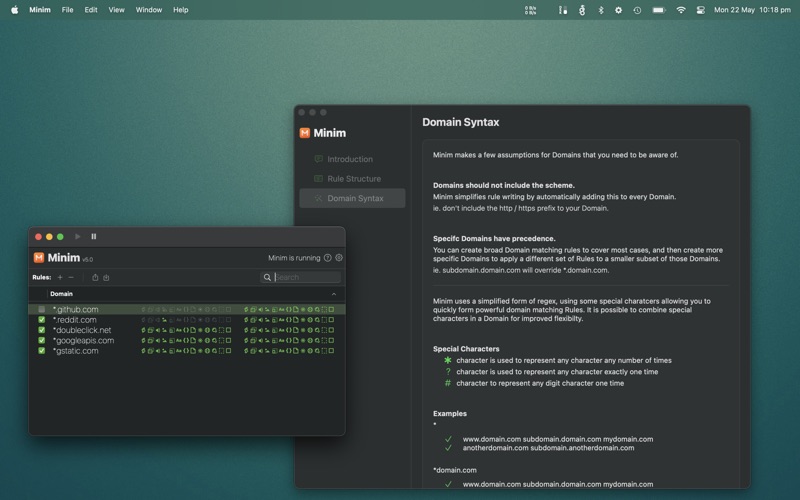
Task: Open Minim settings gear next to running status
Action: coord(339,258)
